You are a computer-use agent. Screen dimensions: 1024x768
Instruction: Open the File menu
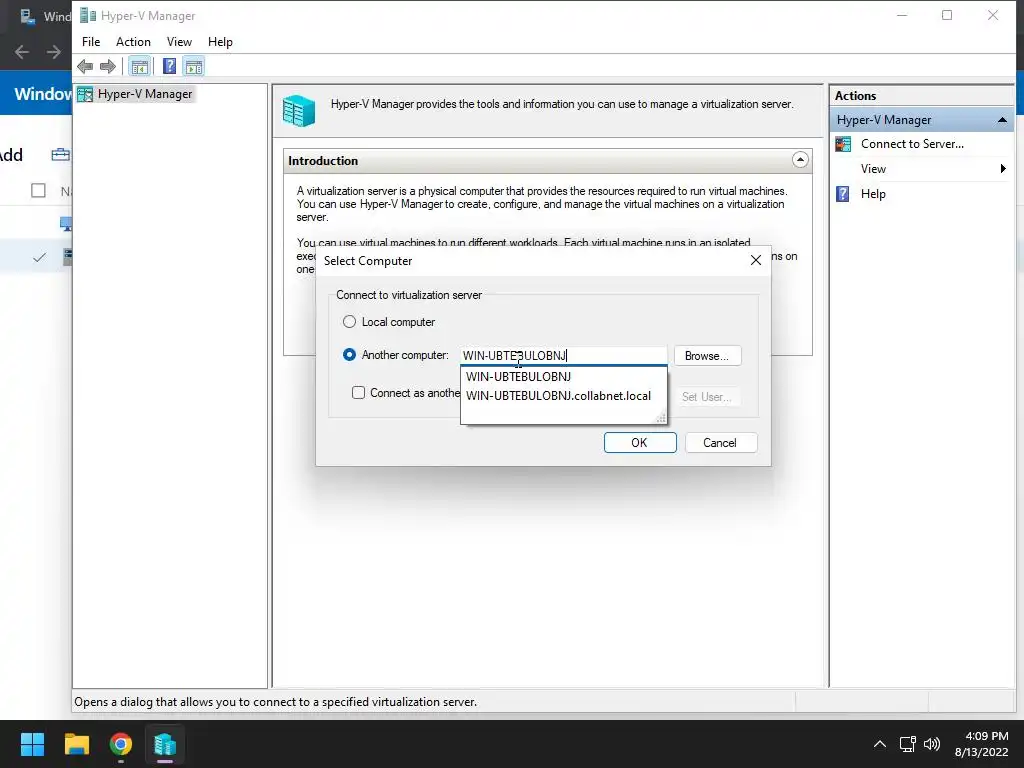click(91, 42)
